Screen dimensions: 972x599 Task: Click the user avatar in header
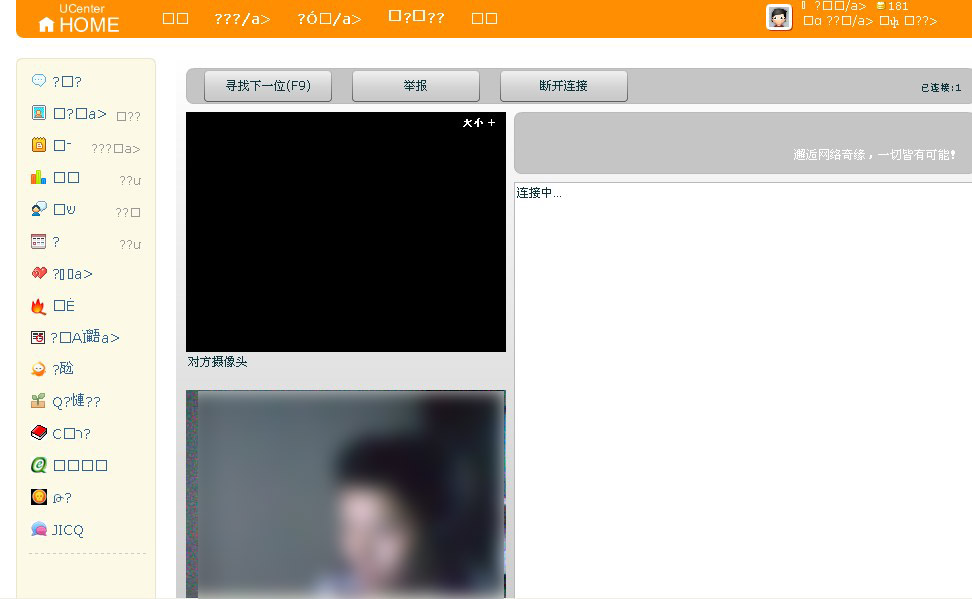pos(779,17)
